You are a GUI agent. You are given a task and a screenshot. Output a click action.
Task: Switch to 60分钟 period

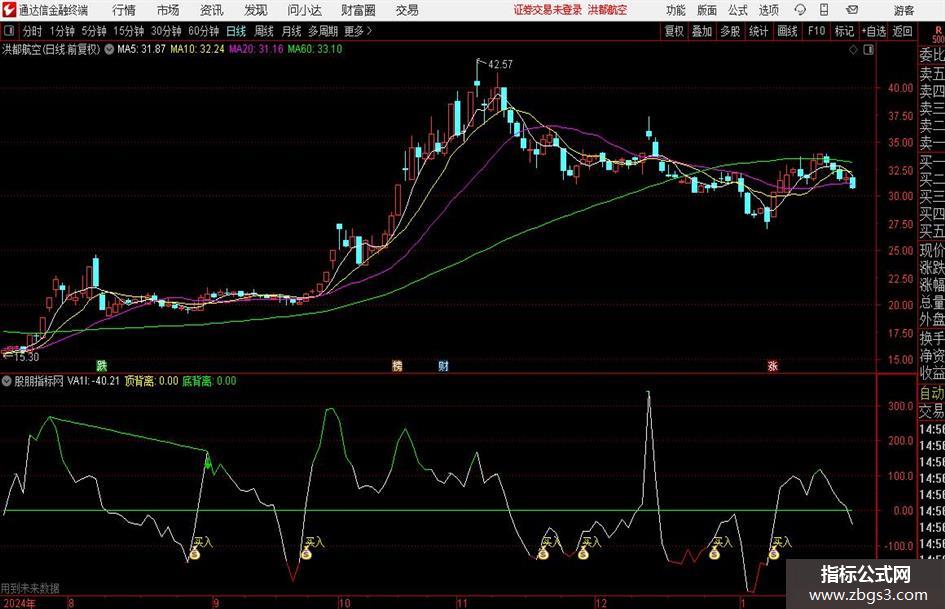pyautogui.click(x=203, y=31)
